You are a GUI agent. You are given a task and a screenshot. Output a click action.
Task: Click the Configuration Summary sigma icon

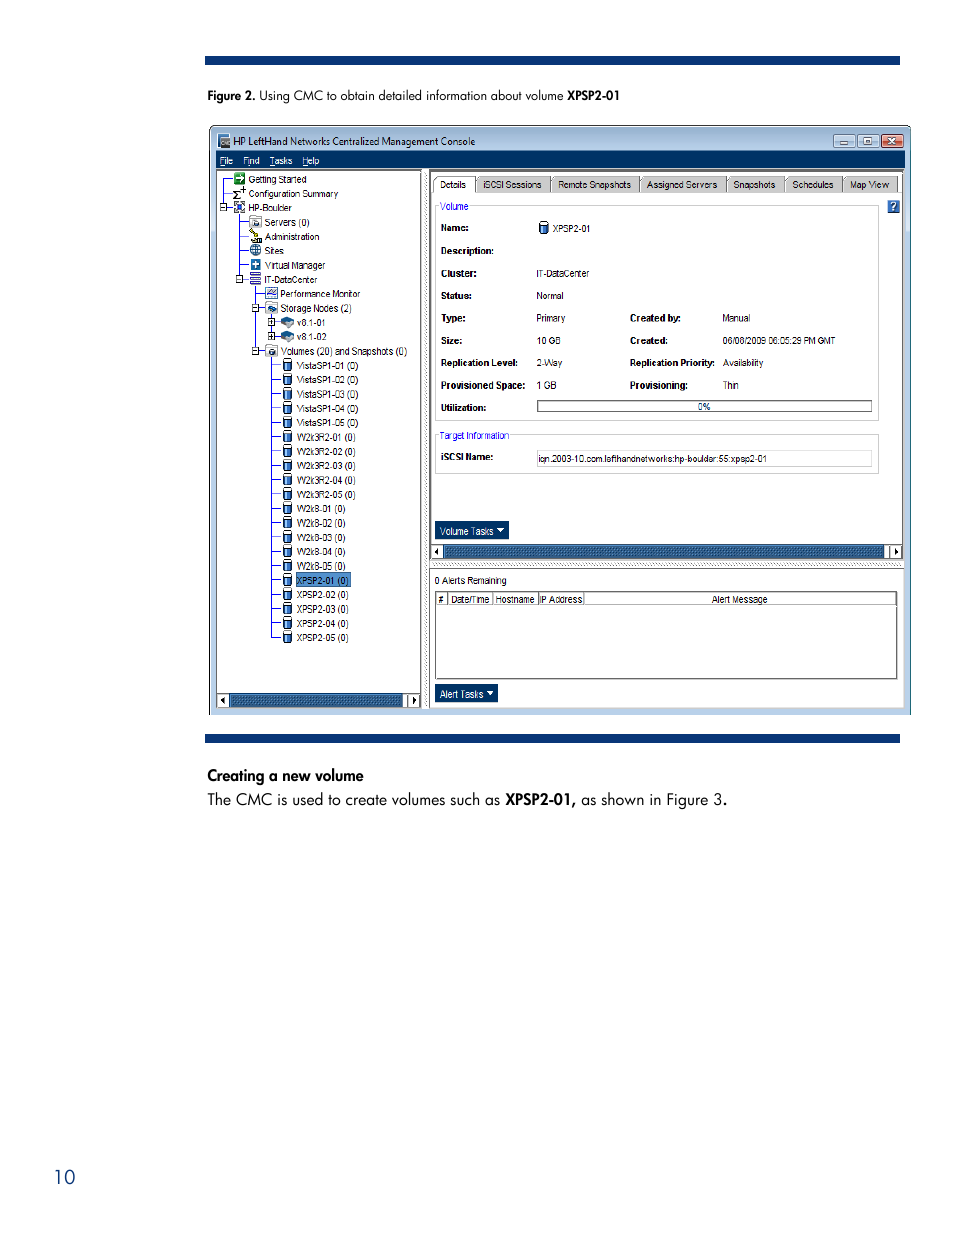(239, 193)
